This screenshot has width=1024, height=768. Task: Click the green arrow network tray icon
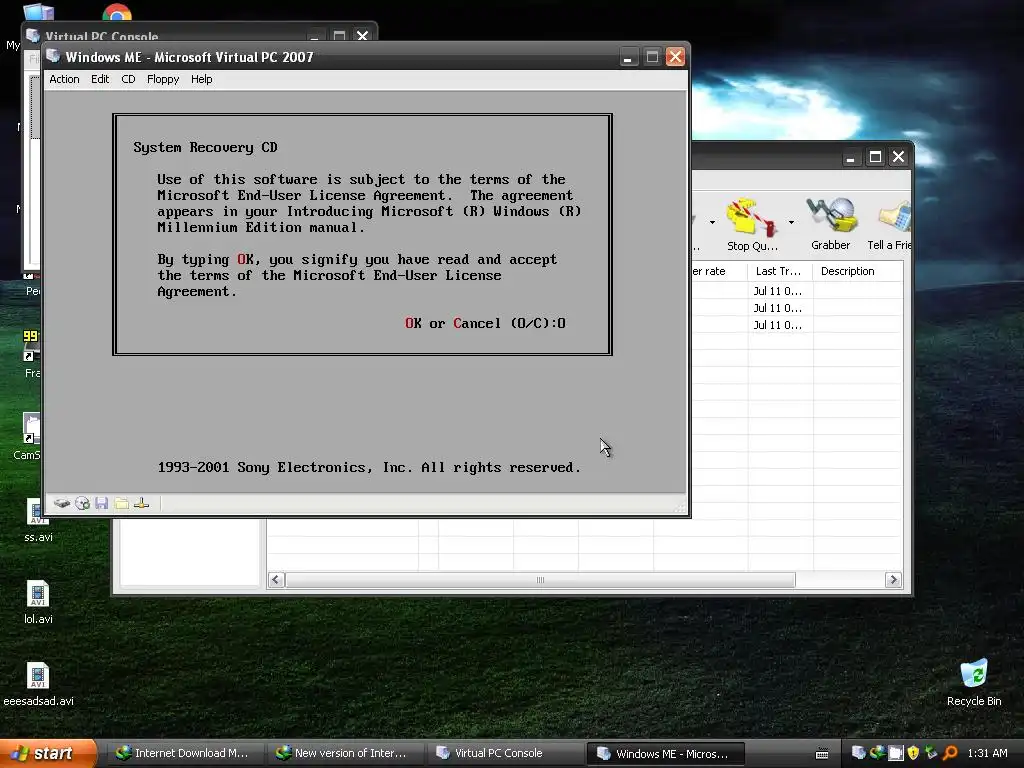(931, 753)
